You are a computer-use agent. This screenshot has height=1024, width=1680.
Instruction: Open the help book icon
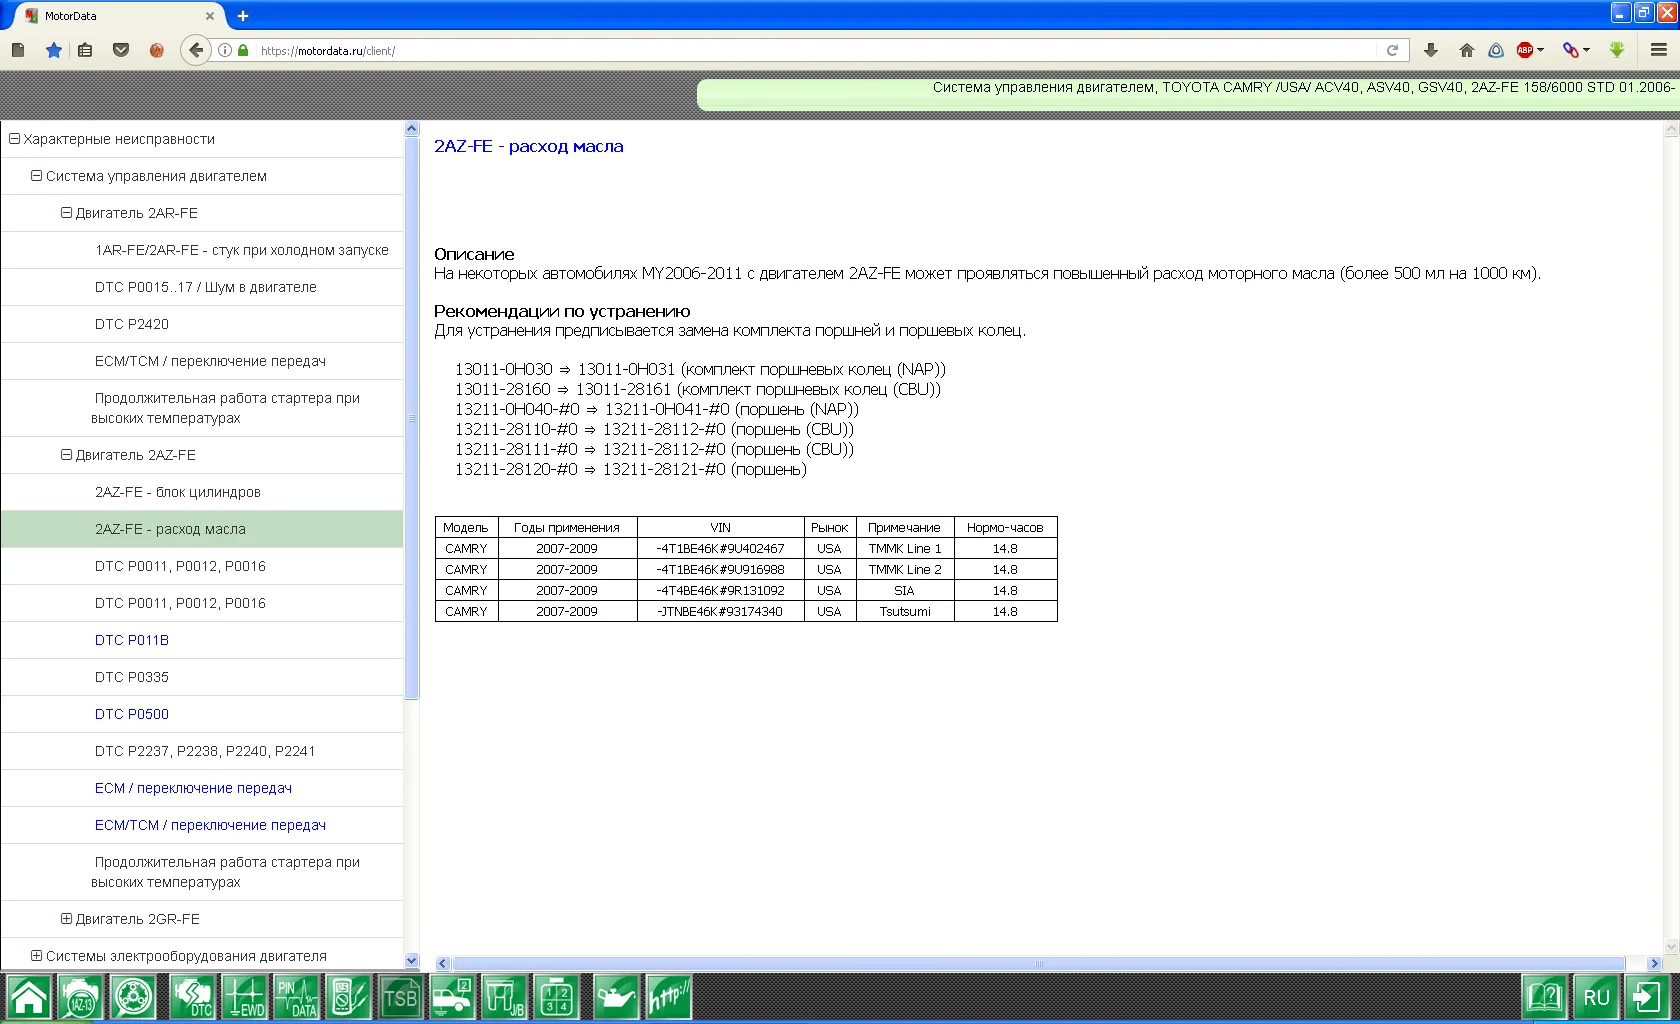pos(1545,997)
